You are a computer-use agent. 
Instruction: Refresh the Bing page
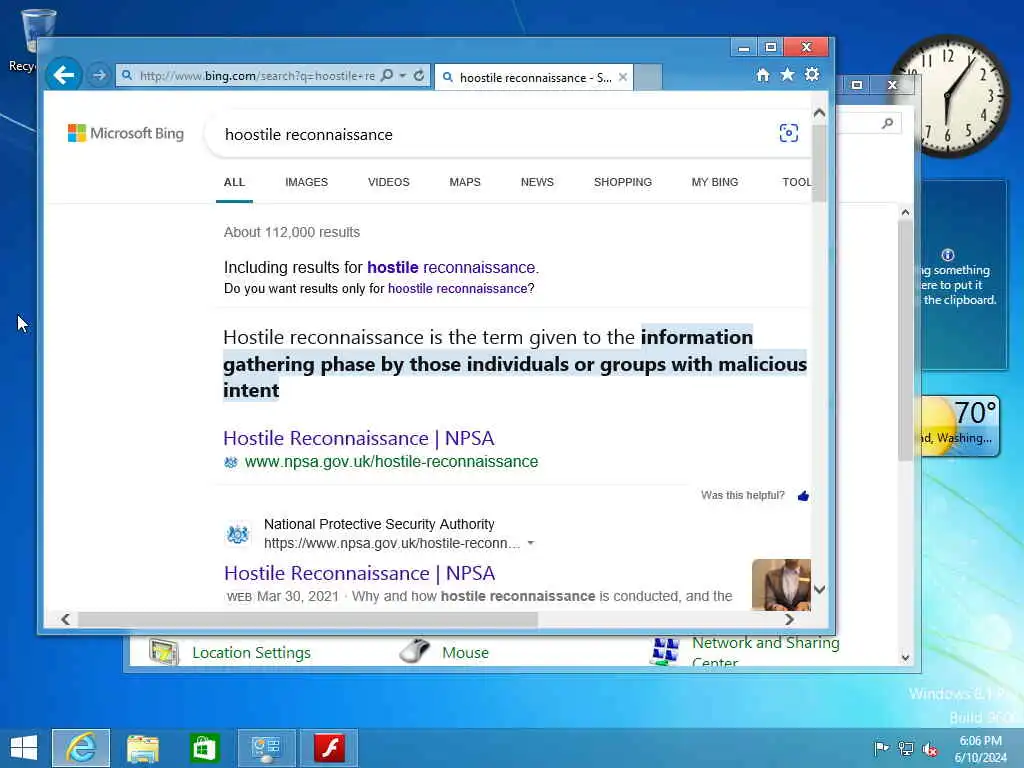419,76
